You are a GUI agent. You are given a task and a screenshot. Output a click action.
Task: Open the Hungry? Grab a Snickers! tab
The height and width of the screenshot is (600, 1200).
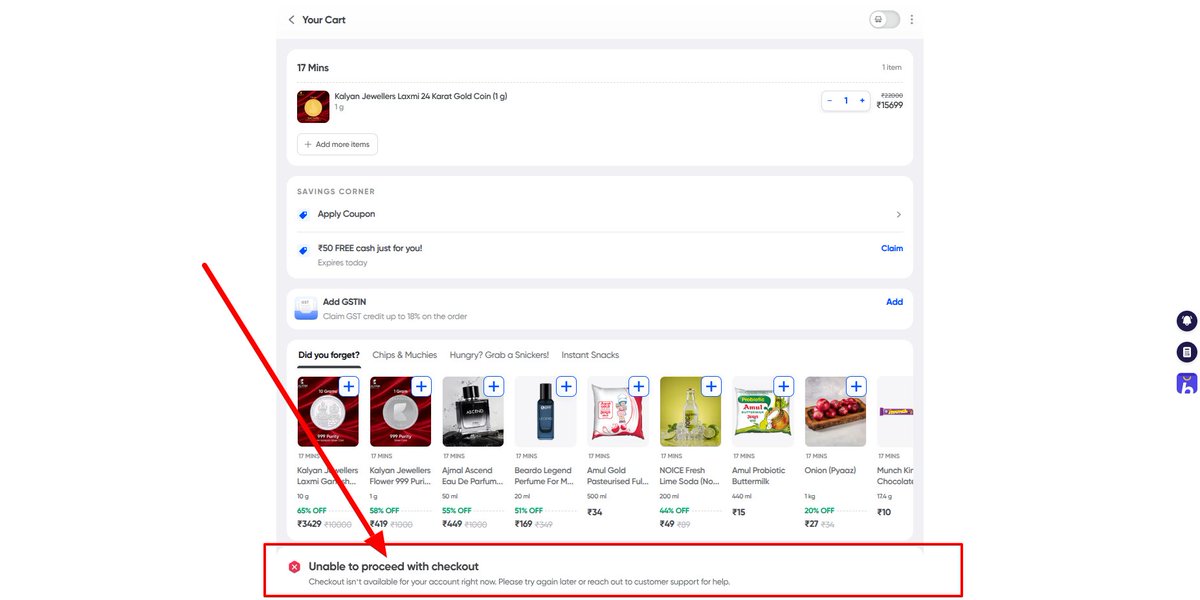click(499, 355)
